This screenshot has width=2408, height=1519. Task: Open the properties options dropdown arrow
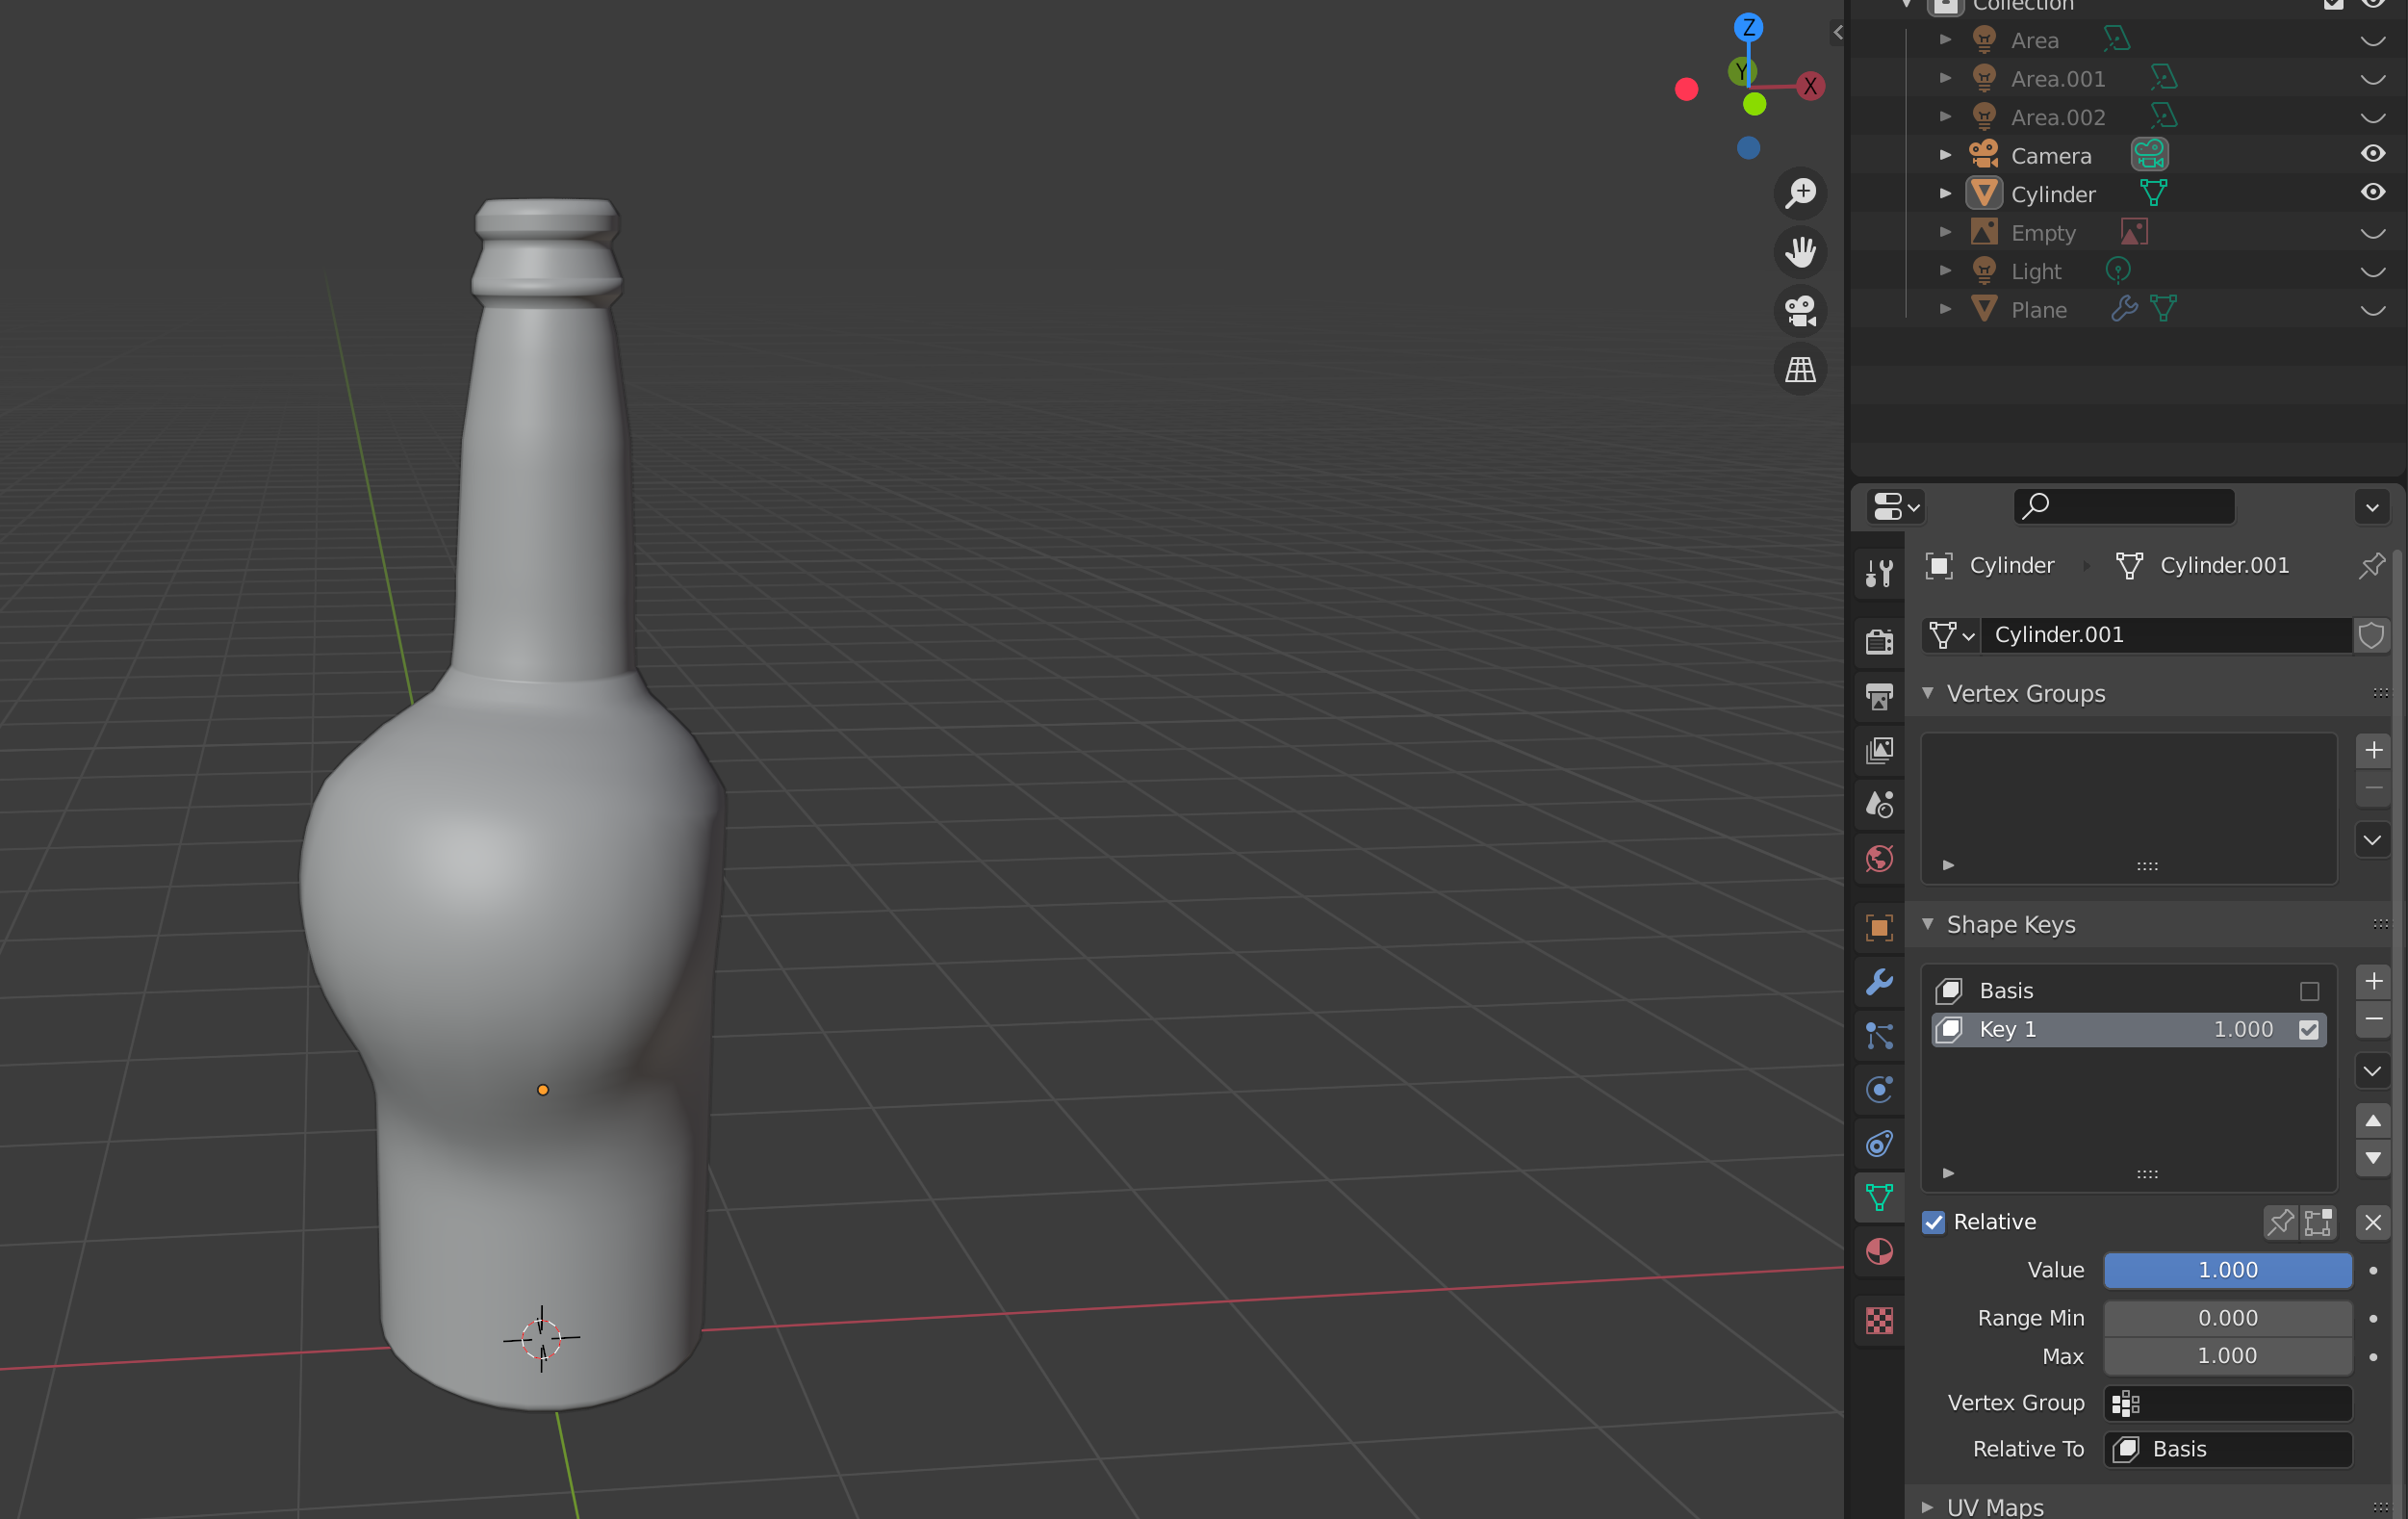point(2372,507)
